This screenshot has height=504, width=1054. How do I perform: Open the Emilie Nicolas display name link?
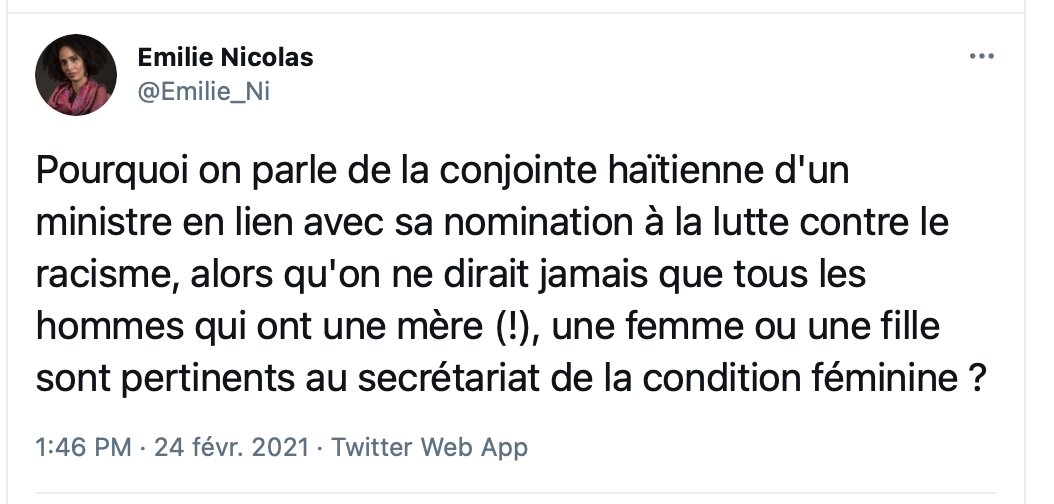(225, 58)
